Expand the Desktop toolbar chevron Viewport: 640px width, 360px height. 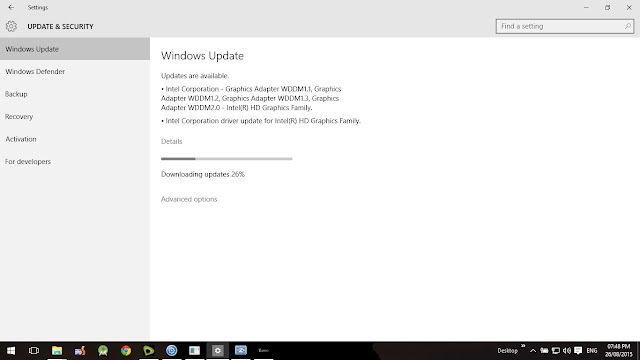pyautogui.click(x=523, y=346)
